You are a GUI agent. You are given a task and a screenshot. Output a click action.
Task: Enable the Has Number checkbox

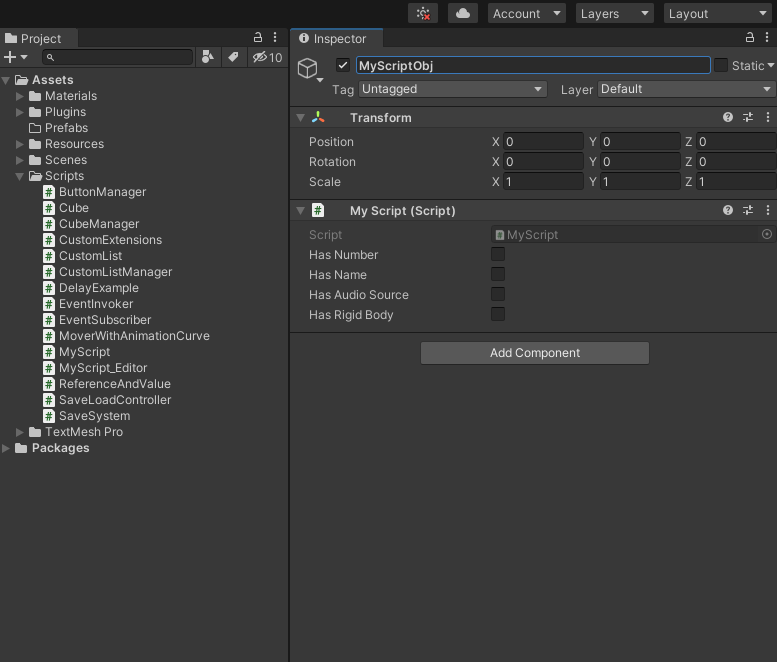(498, 254)
